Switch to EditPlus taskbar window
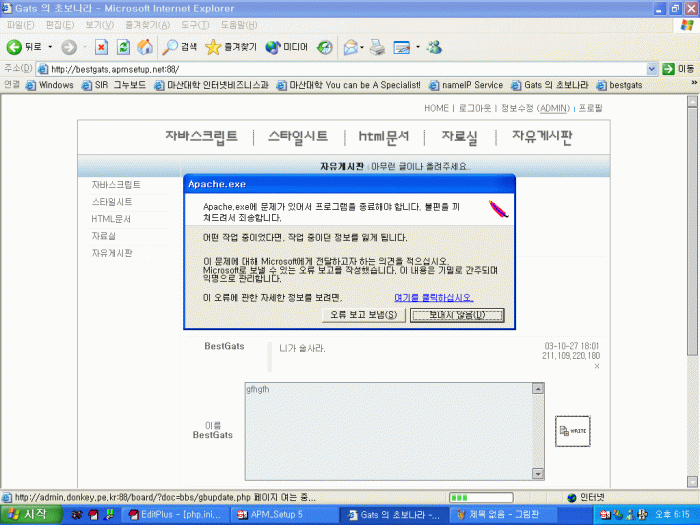The height and width of the screenshot is (525, 700). tap(176, 515)
